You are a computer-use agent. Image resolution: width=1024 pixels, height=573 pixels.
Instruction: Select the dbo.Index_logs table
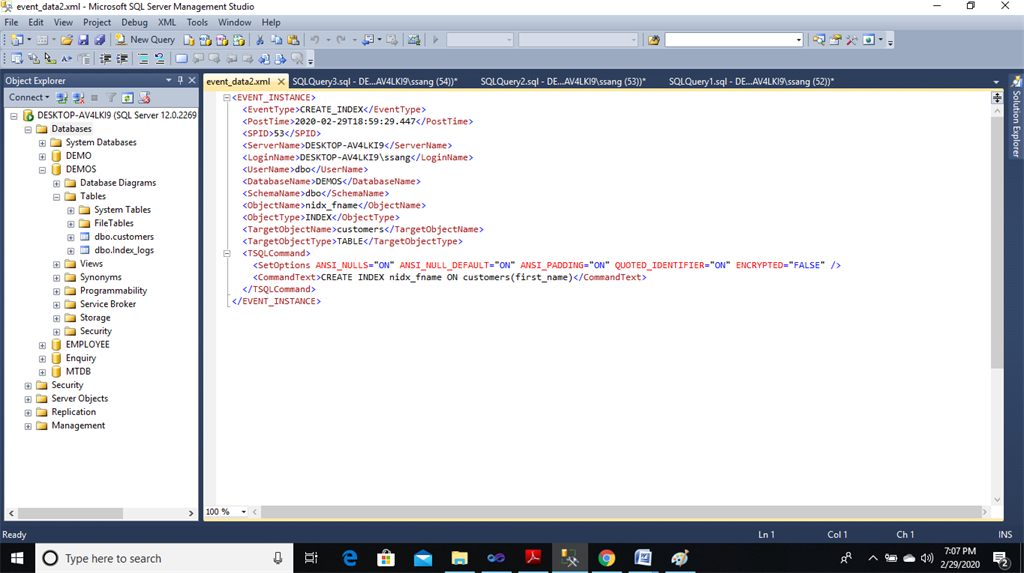click(x=124, y=250)
